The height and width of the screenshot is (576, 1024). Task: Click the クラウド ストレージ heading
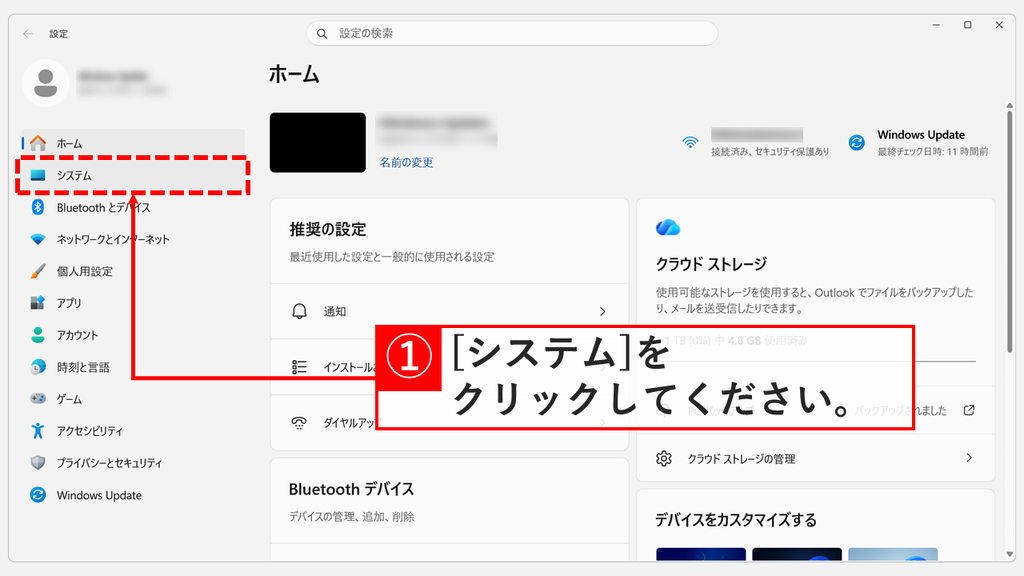pyautogui.click(x=711, y=264)
